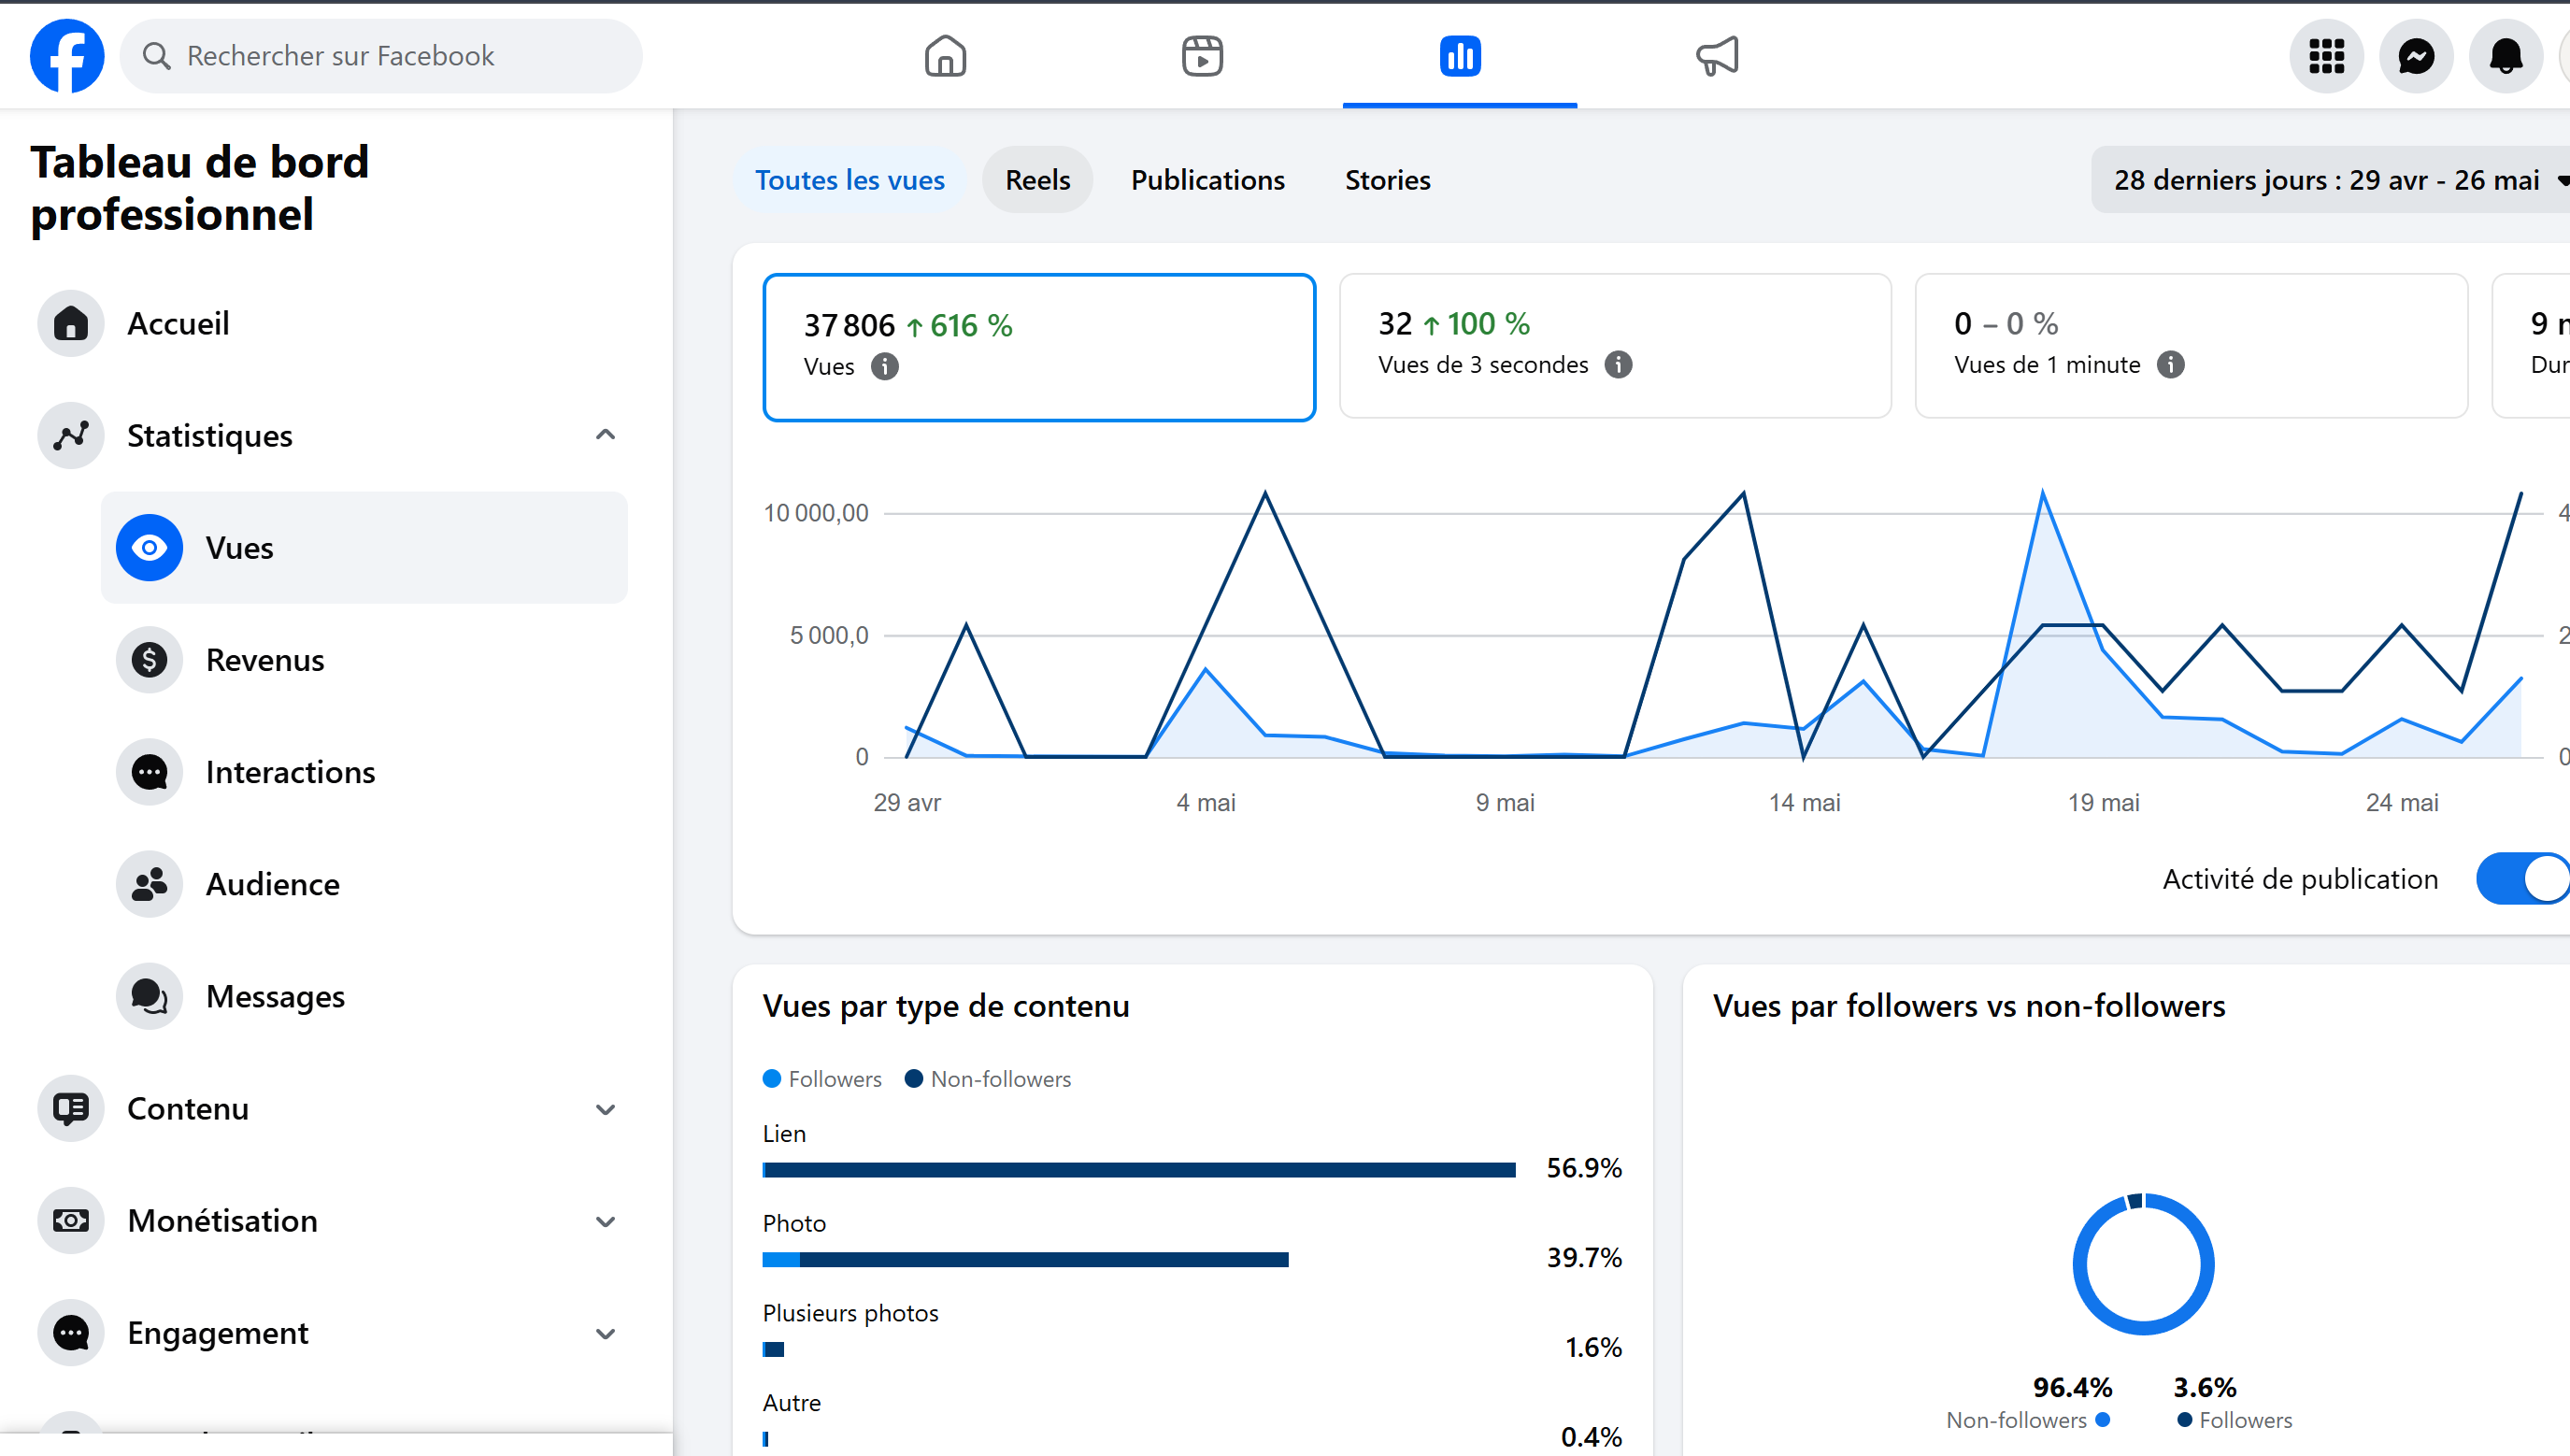Open the Accueil menu item
This screenshot has width=2570, height=1456.
[332, 324]
